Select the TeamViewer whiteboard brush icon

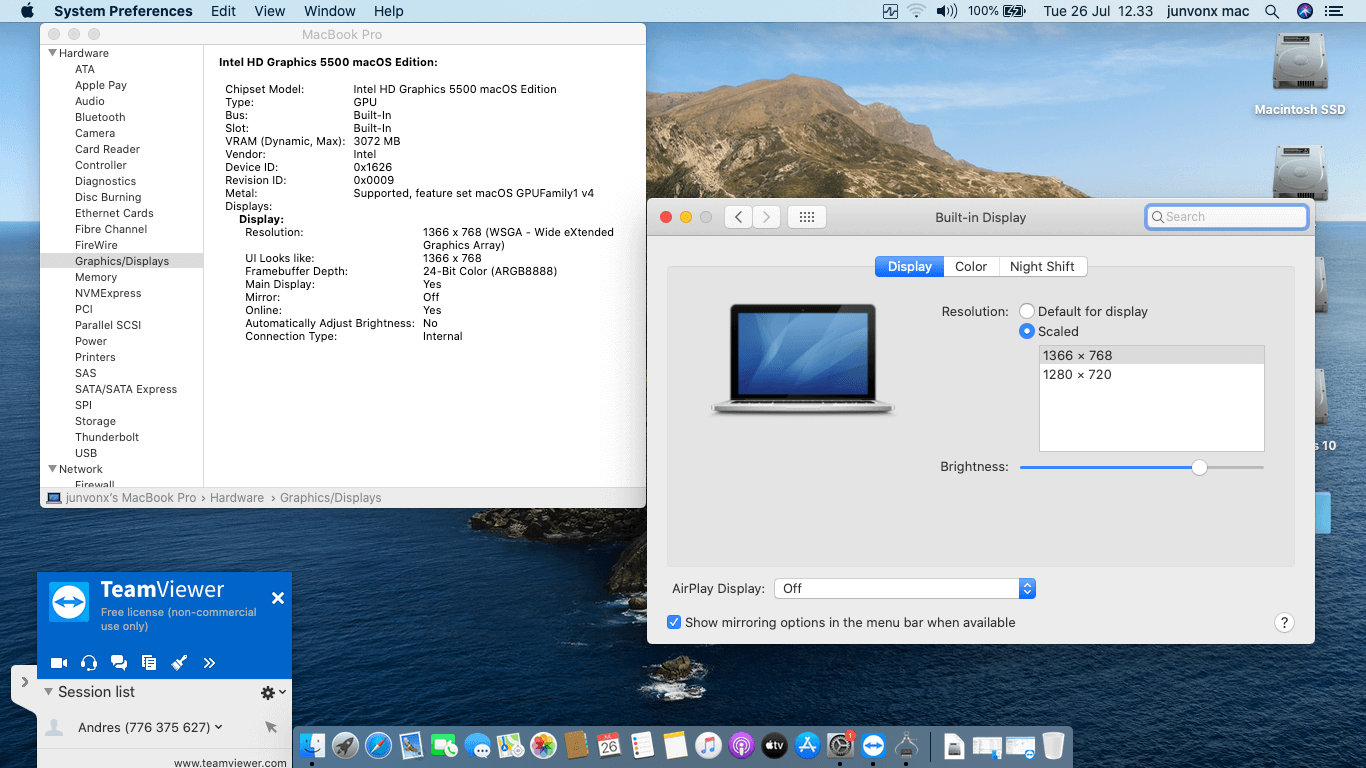pyautogui.click(x=179, y=662)
